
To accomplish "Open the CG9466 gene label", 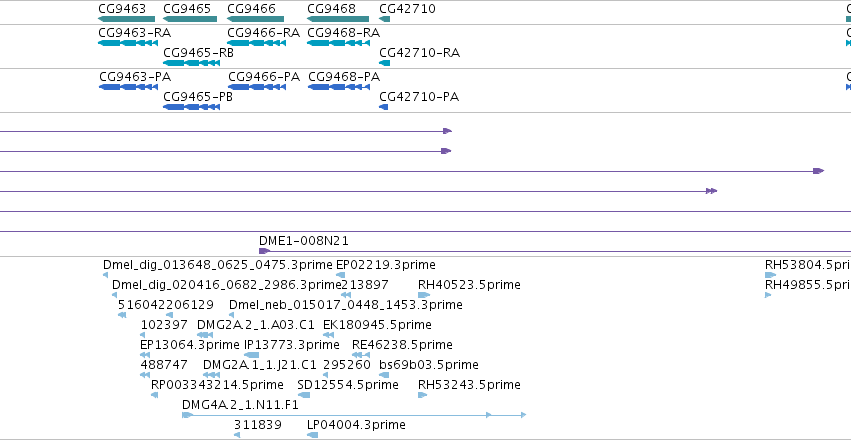I will click(x=251, y=9).
